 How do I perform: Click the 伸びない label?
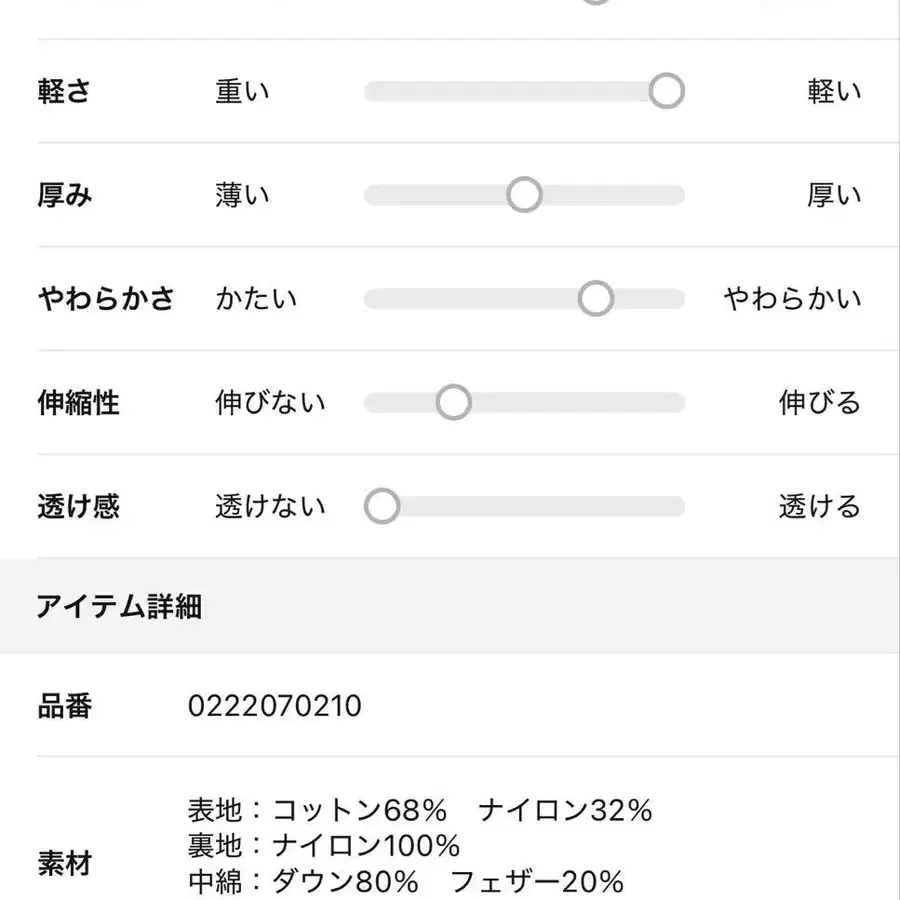(x=270, y=403)
